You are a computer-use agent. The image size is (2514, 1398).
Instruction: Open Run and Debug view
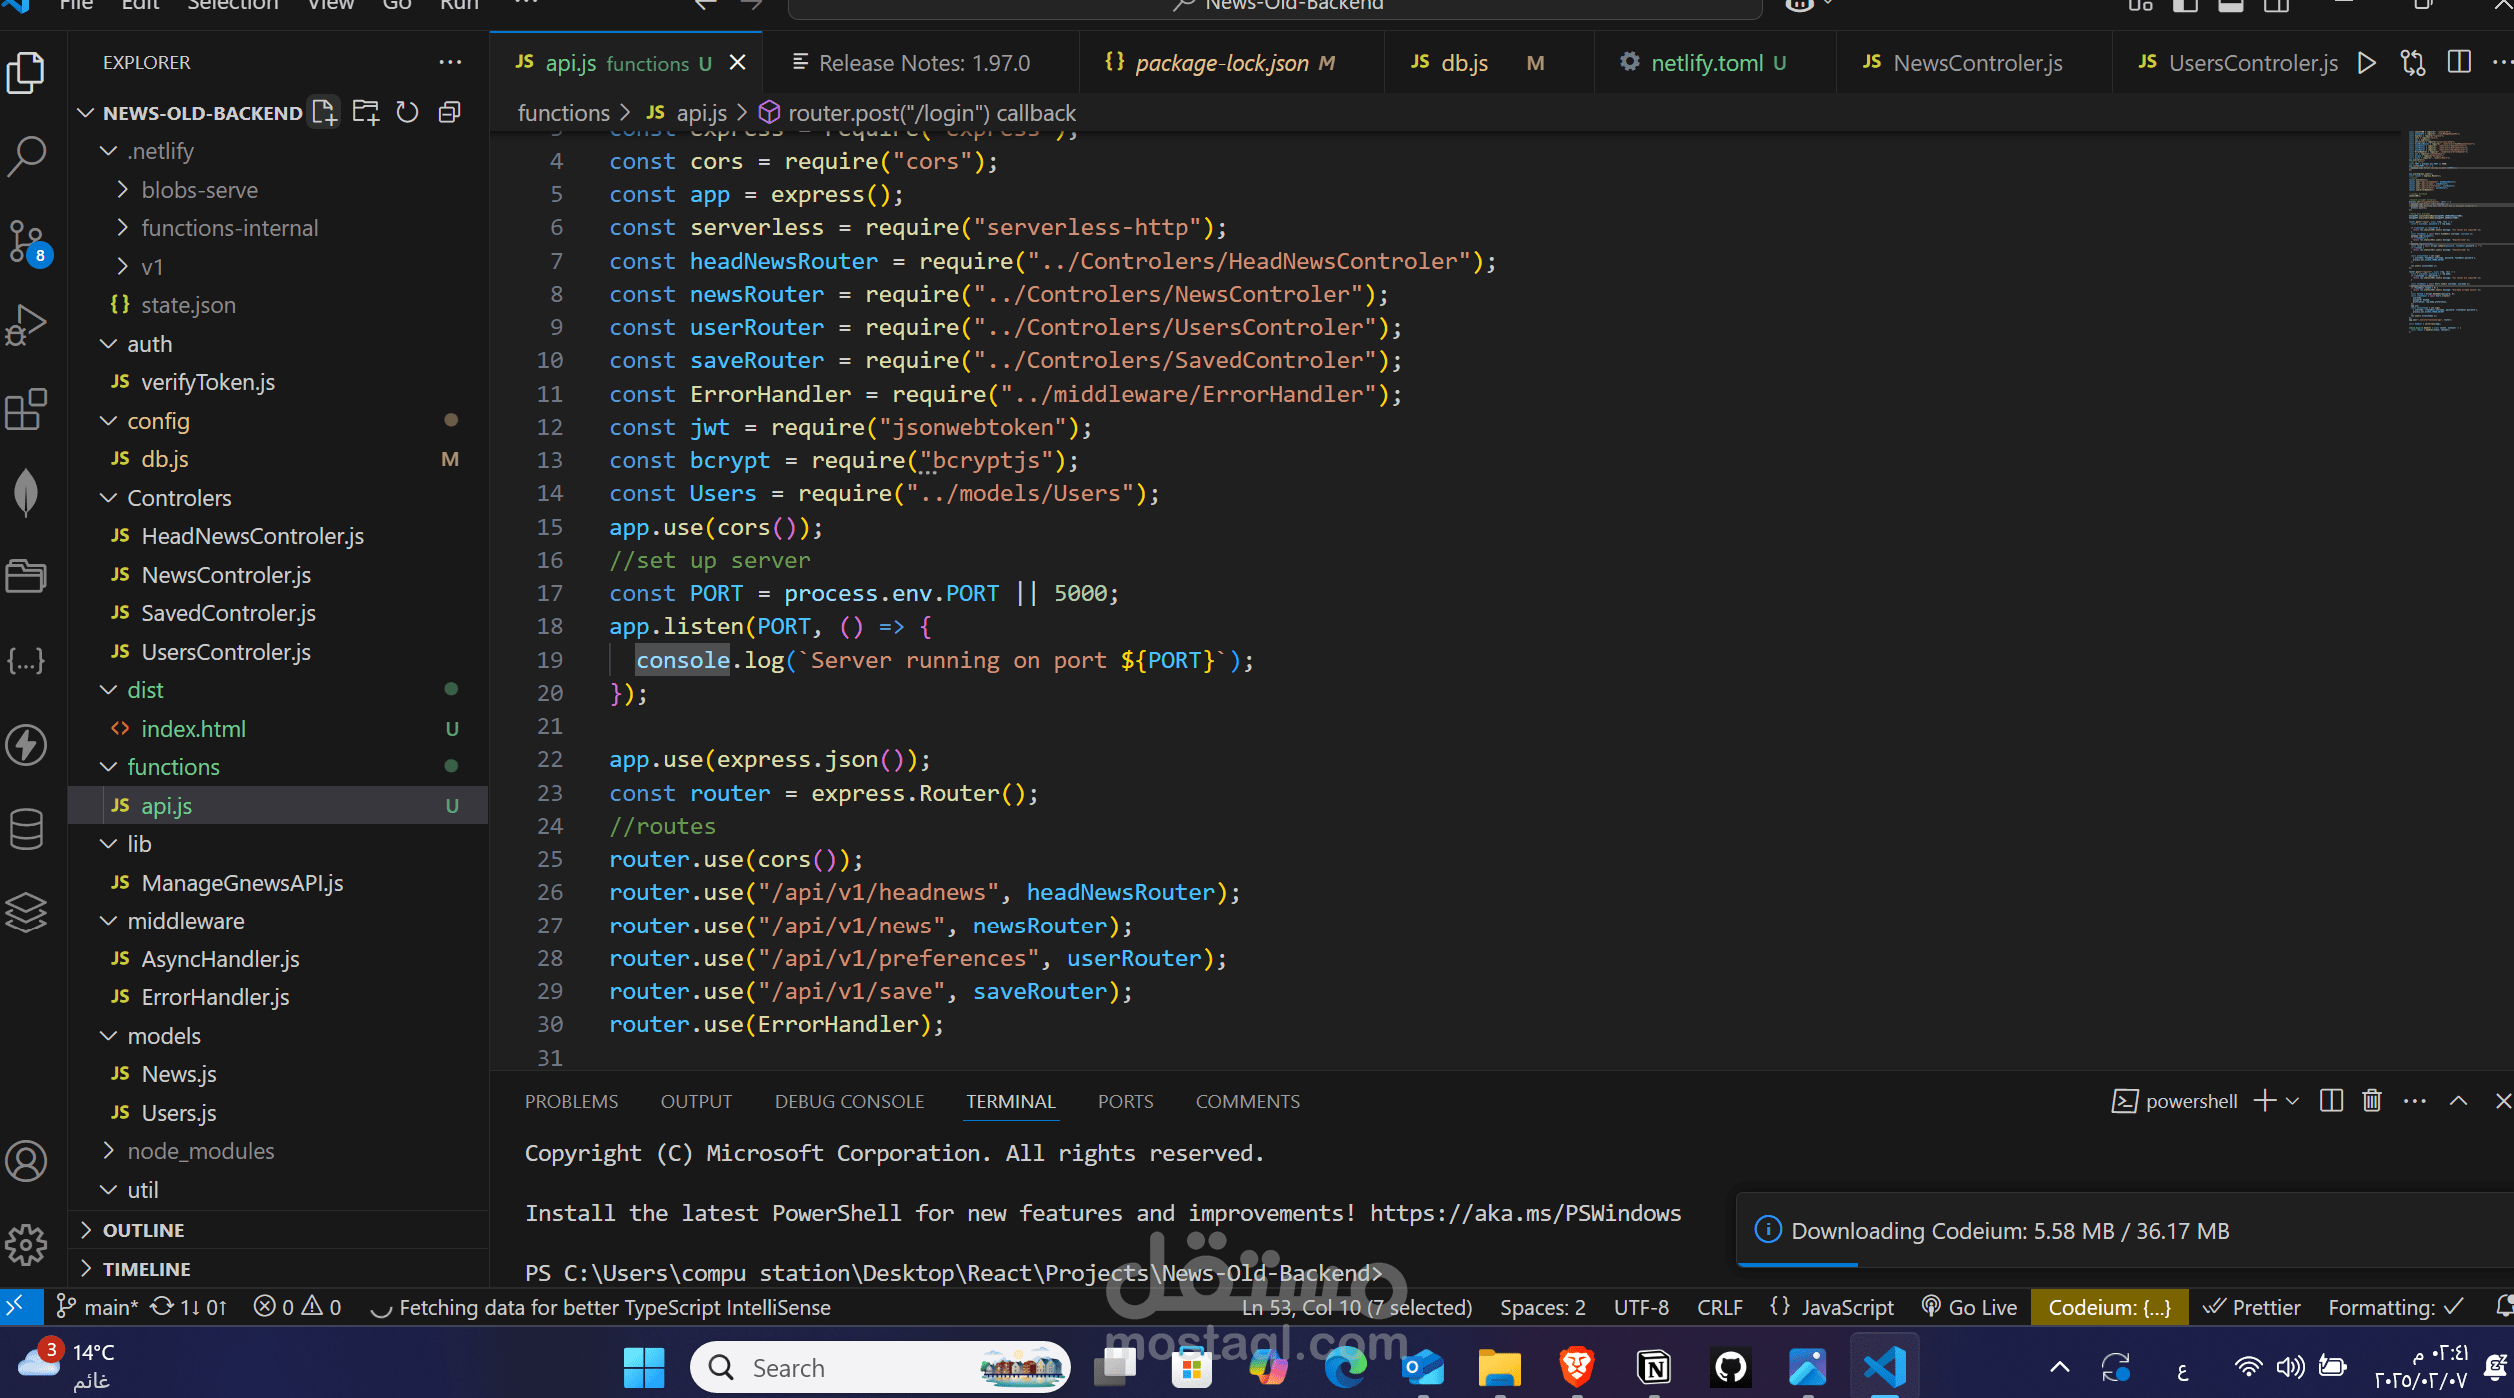tap(26, 324)
